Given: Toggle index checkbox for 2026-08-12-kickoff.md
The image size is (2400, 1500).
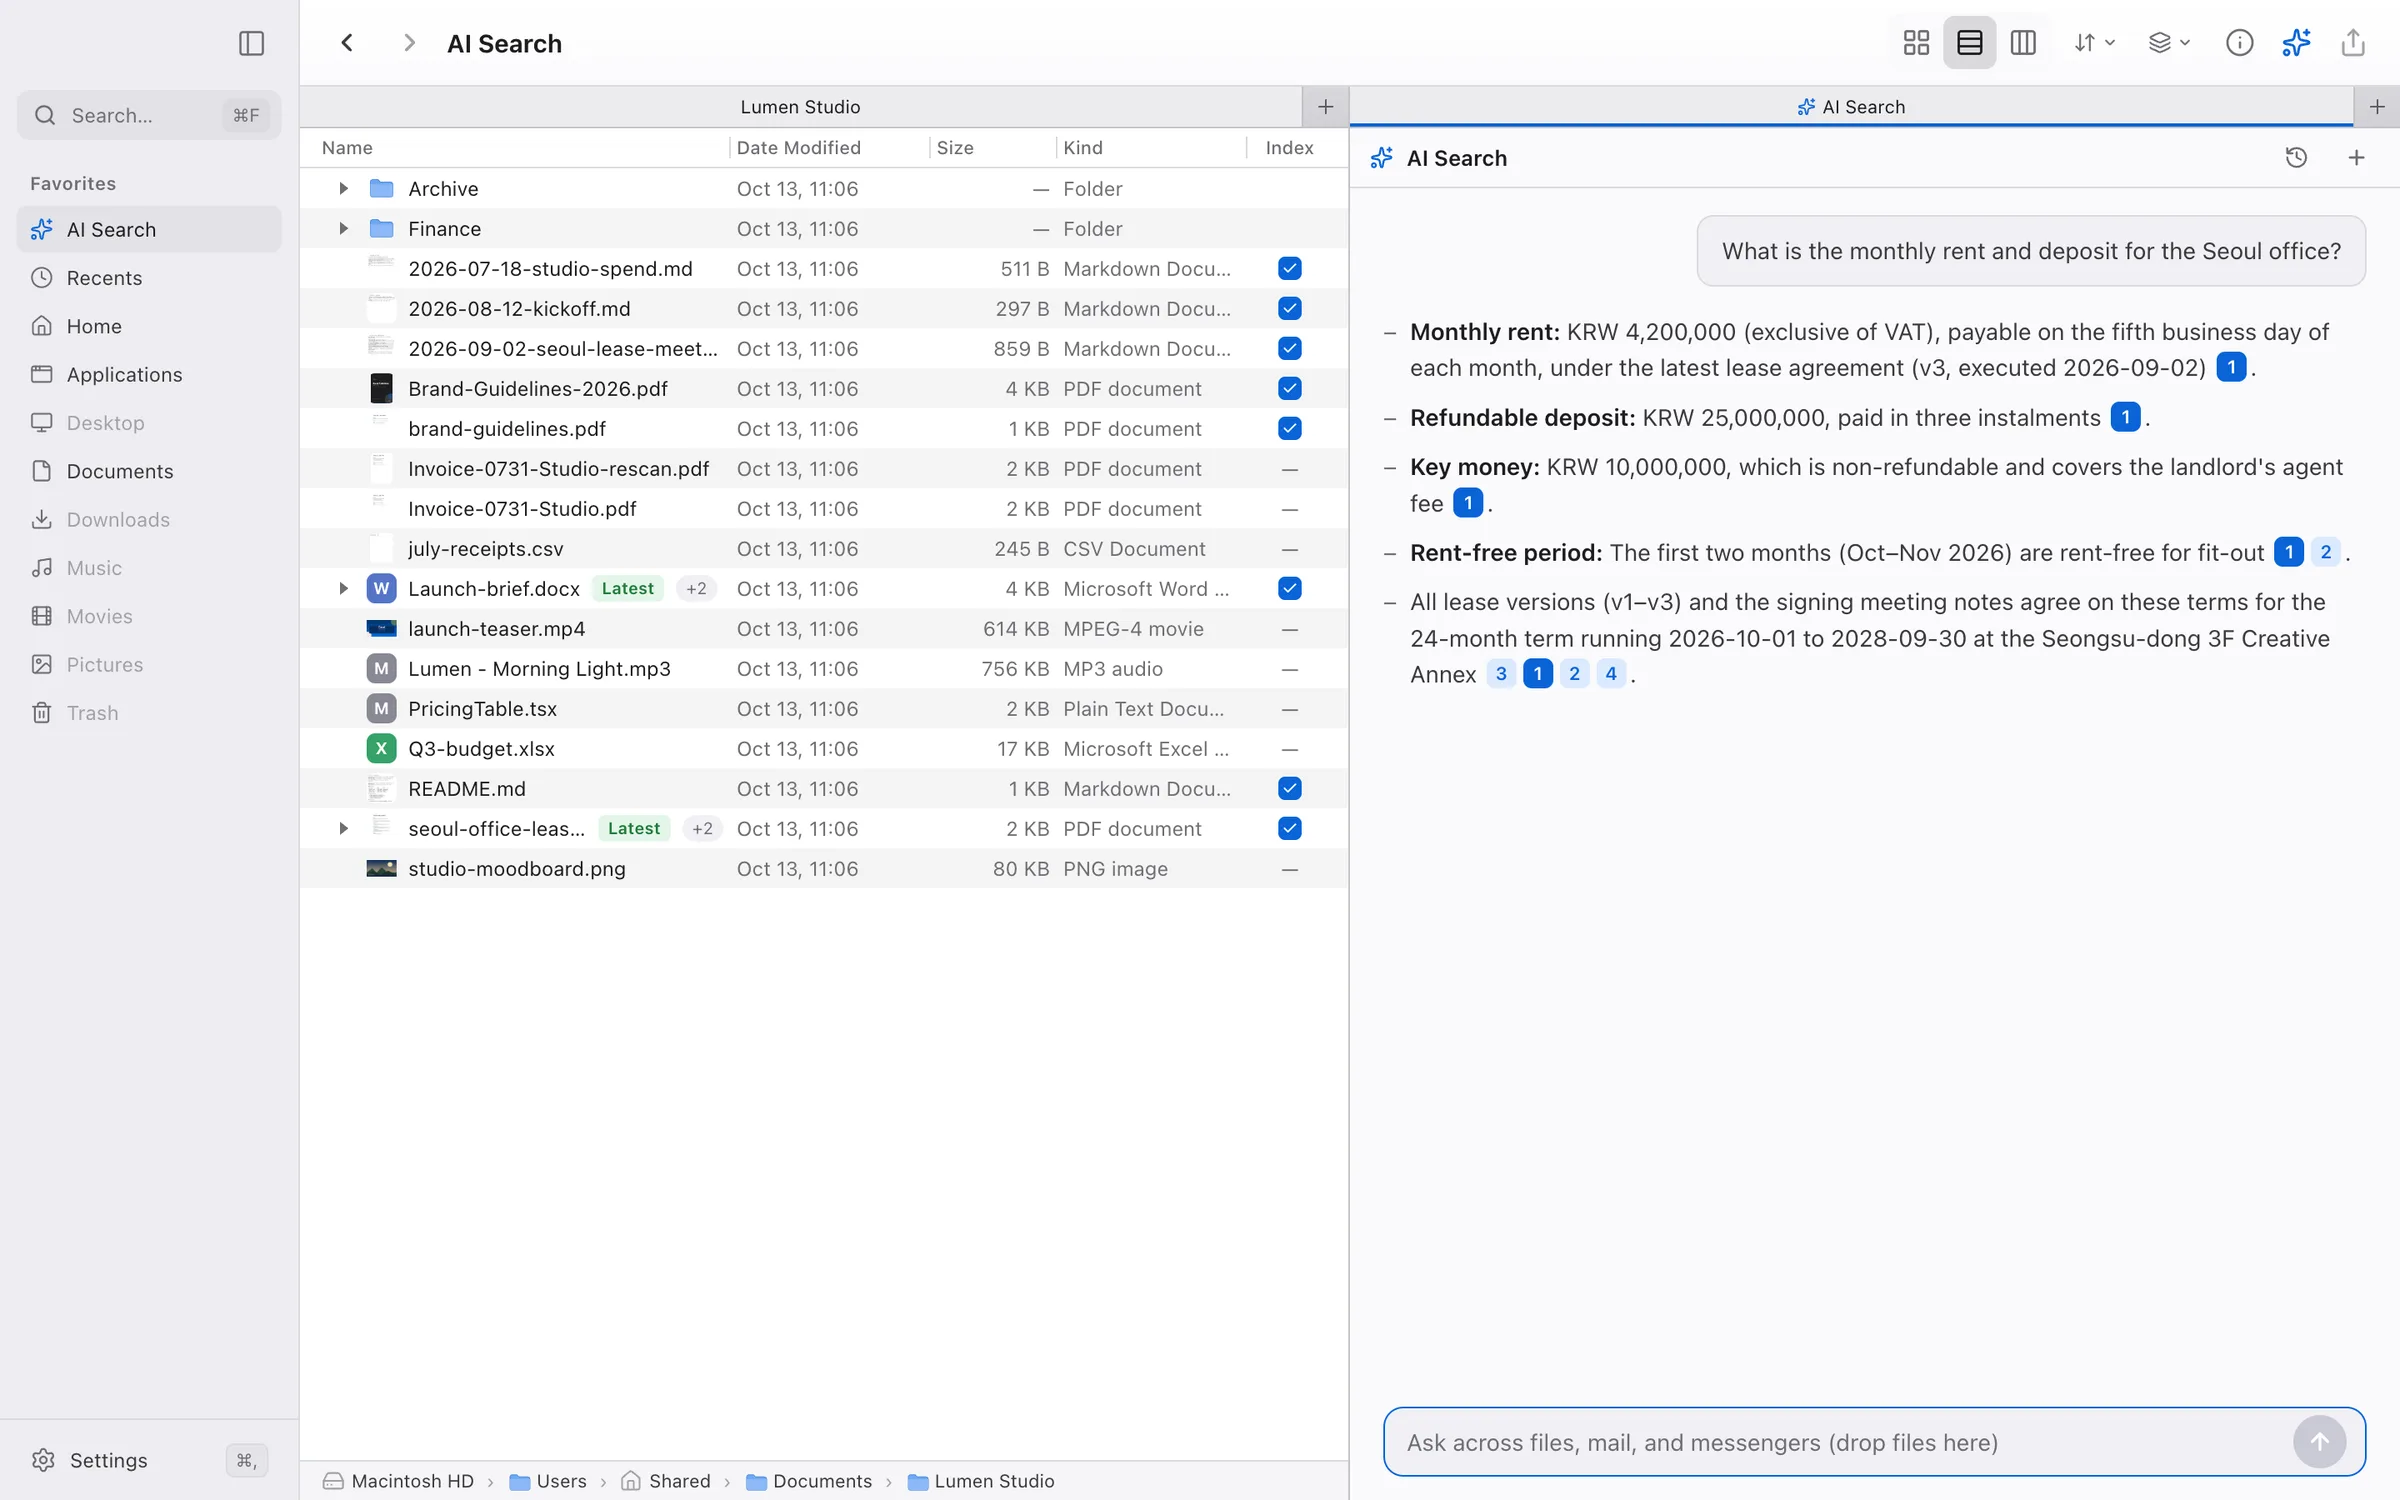Looking at the screenshot, I should [x=1289, y=309].
